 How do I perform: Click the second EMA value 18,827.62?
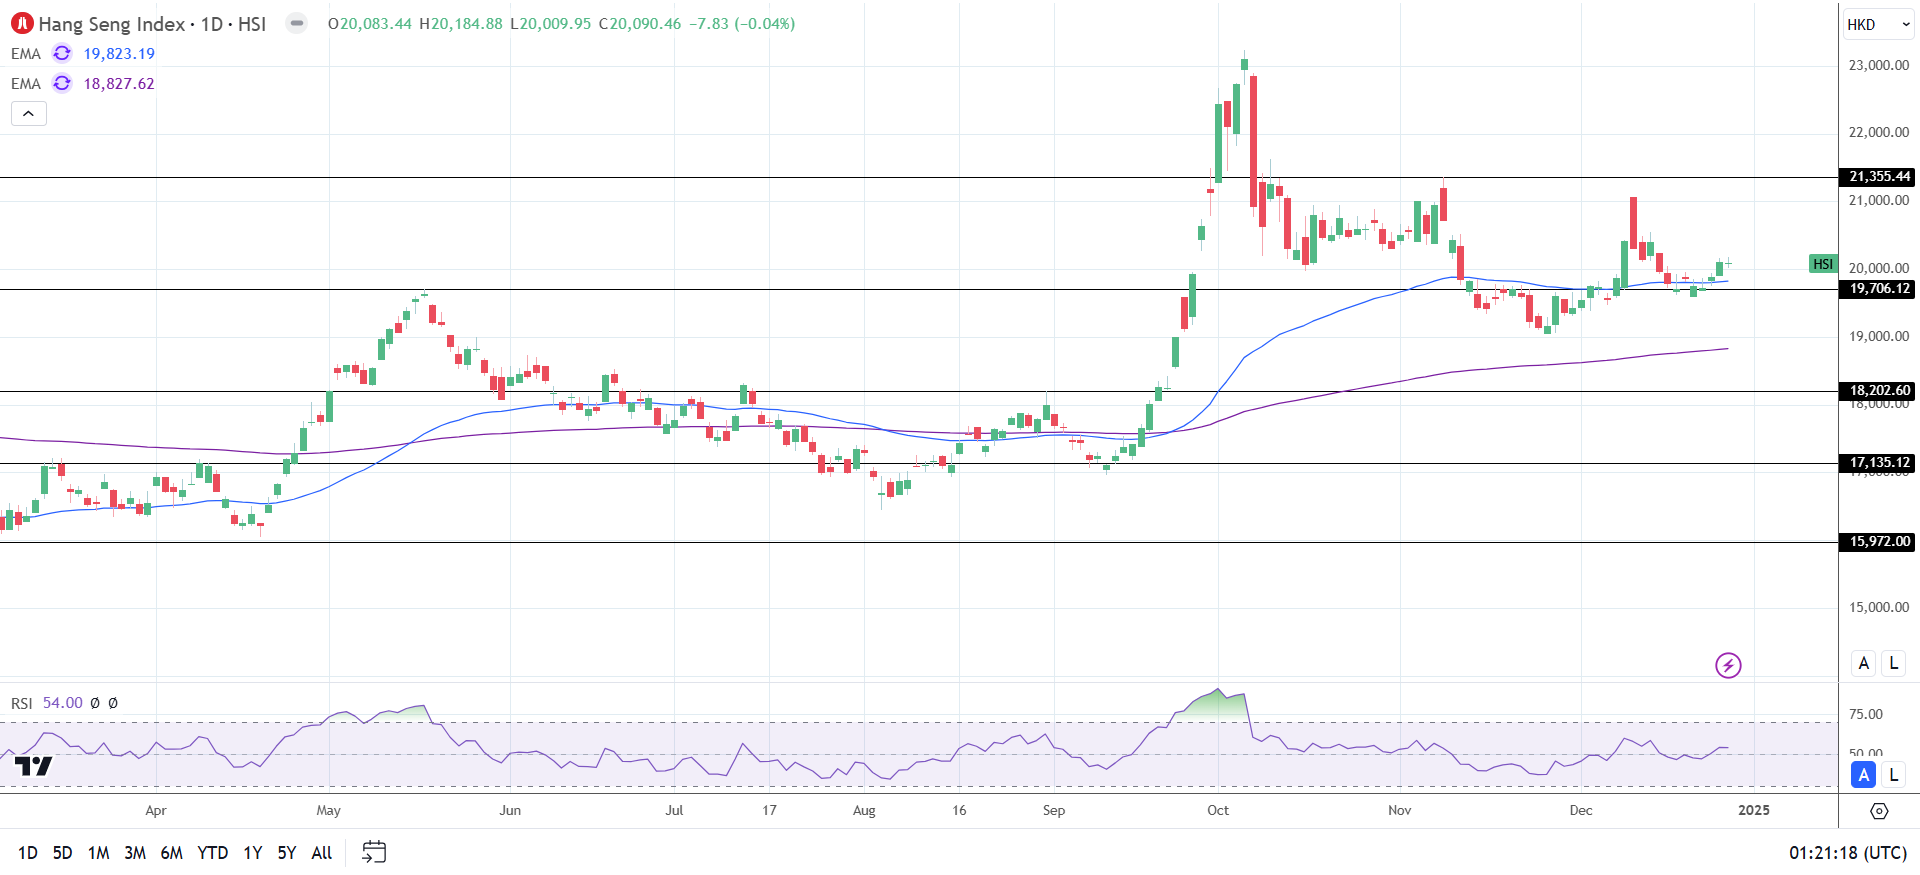(119, 84)
